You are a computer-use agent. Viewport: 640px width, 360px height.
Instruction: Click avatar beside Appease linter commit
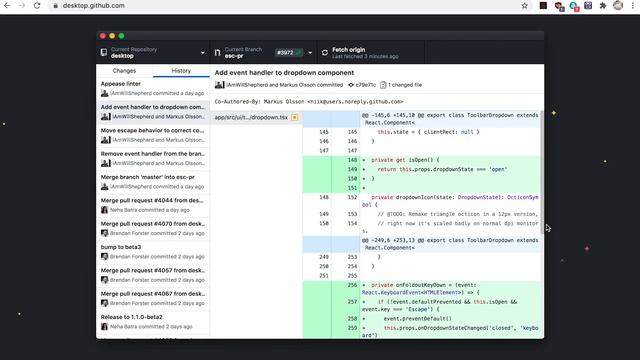tap(104, 93)
